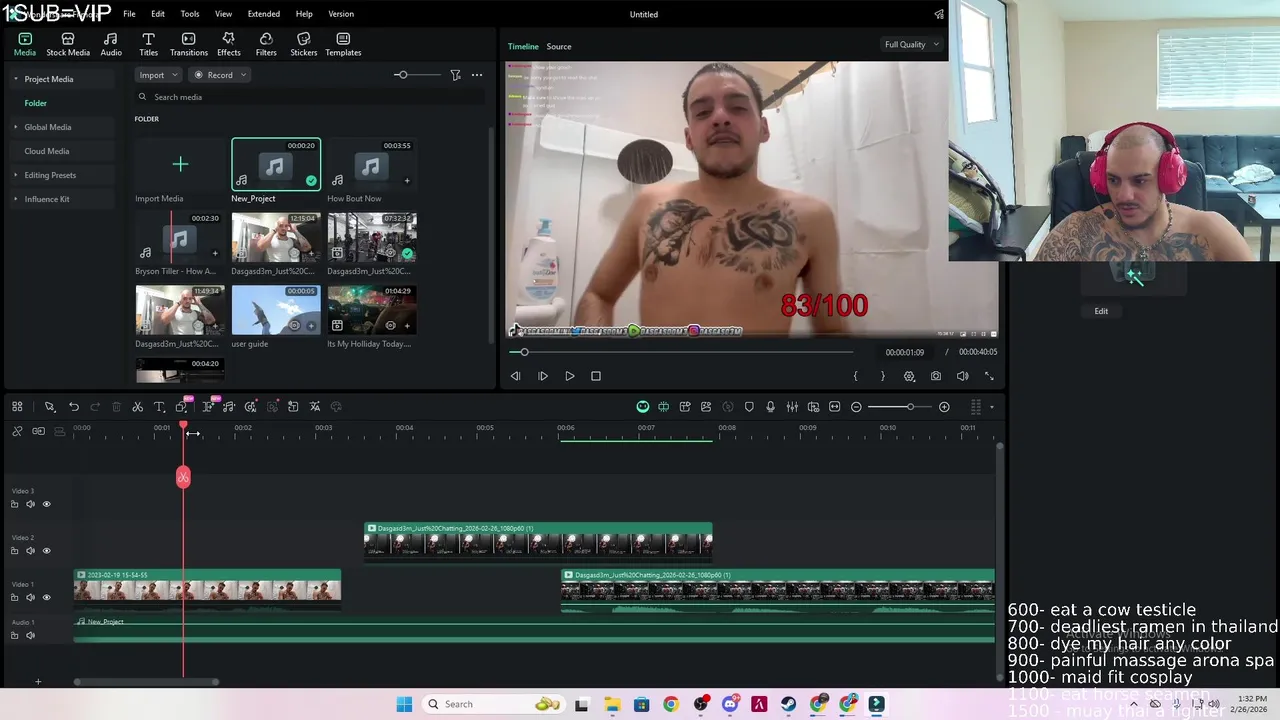
Task: Lock the Video 1 track
Action: [x=14, y=598]
